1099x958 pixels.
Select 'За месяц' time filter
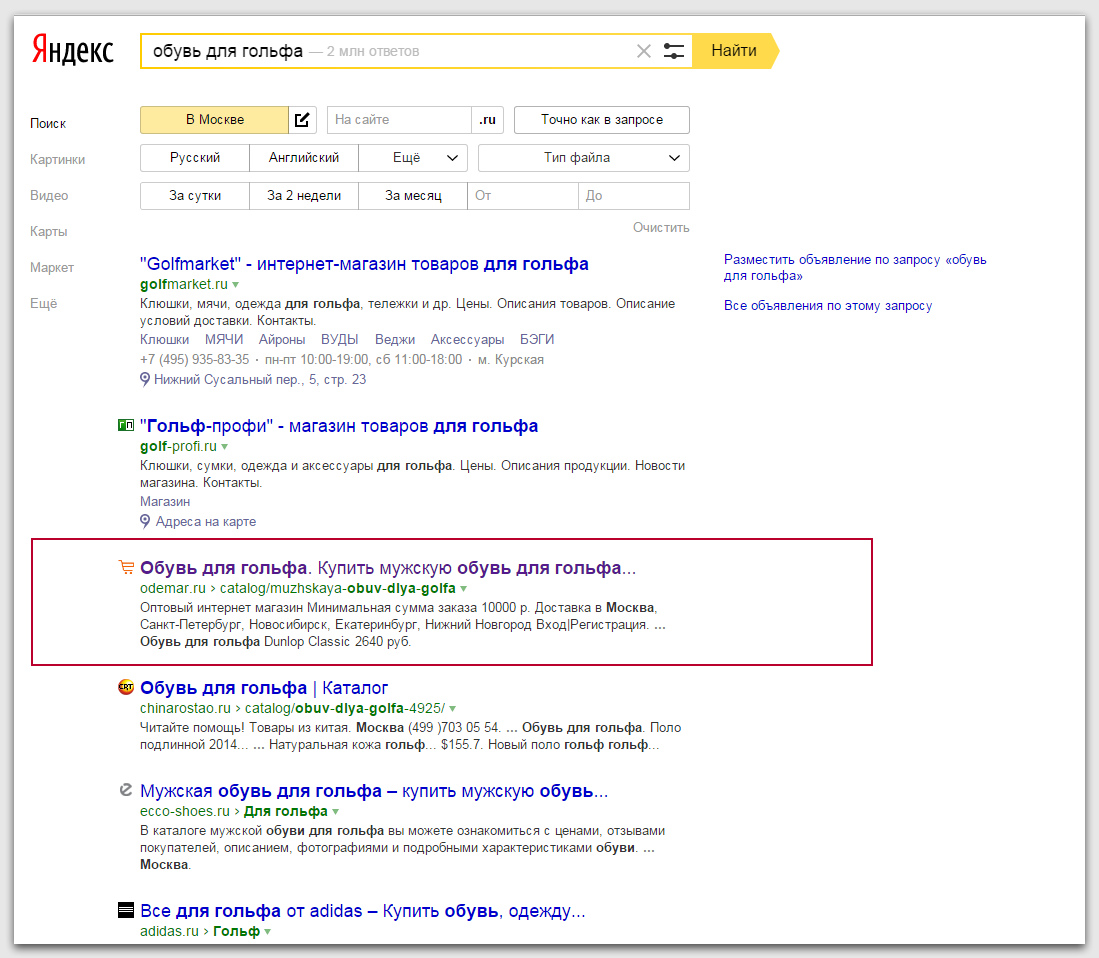tap(413, 196)
